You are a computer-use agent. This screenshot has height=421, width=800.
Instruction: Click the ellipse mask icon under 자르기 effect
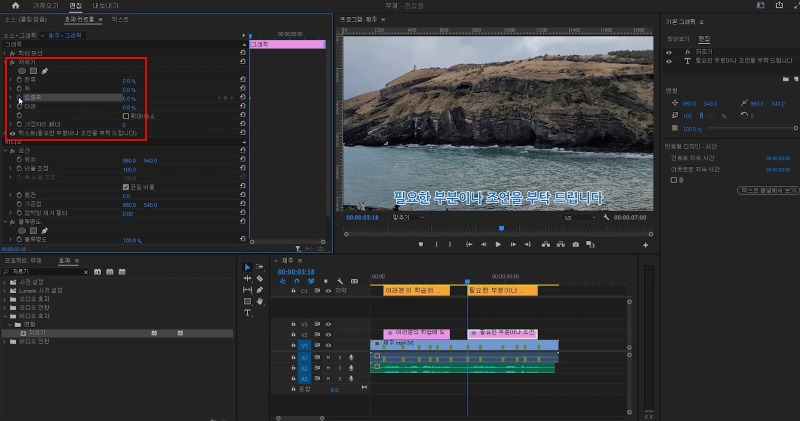[22, 71]
